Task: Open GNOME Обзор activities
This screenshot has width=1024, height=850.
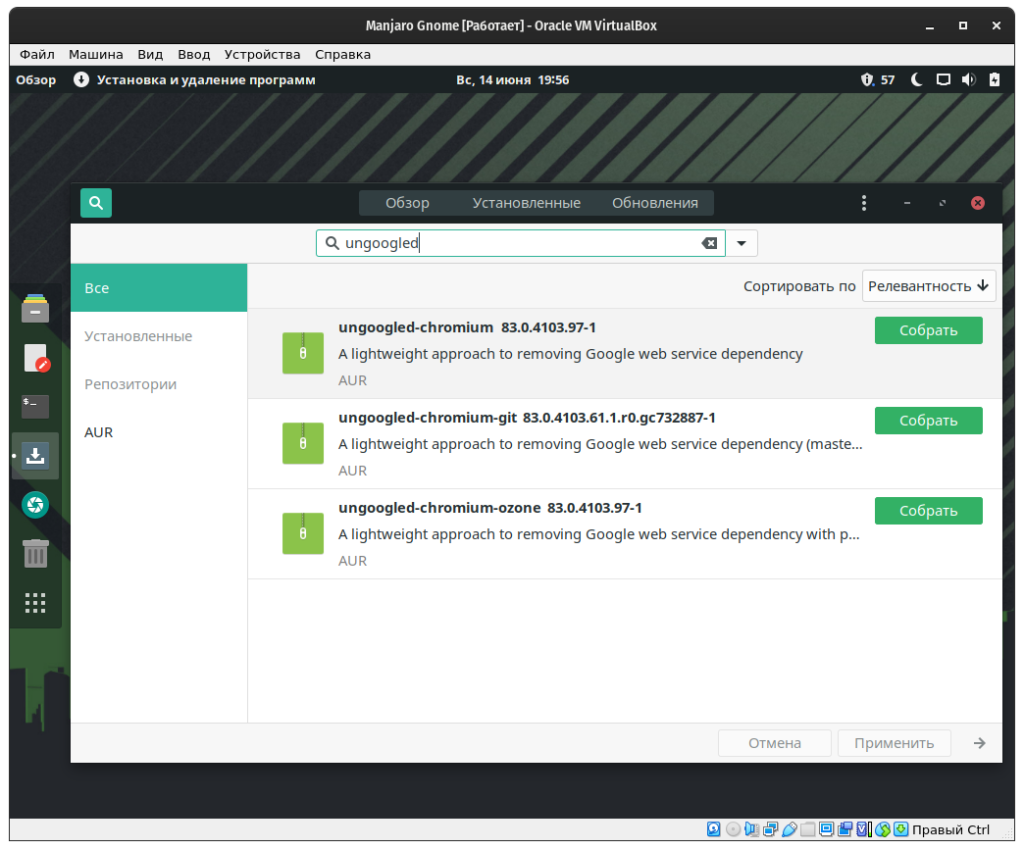Action: (x=36, y=80)
